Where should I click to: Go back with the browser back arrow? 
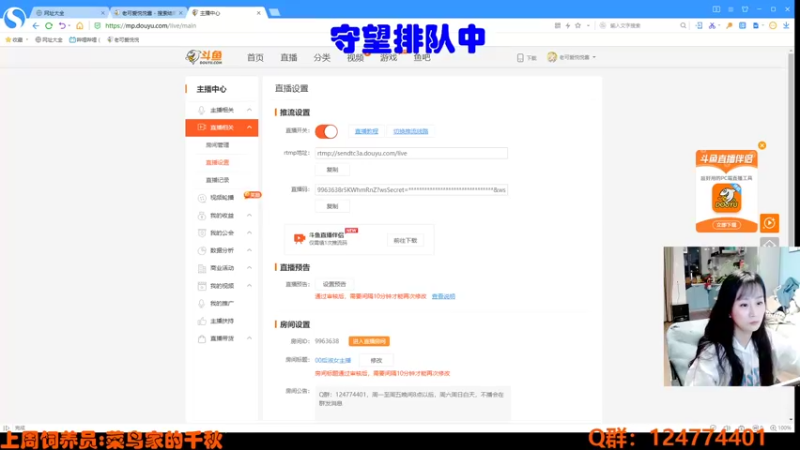click(35, 26)
